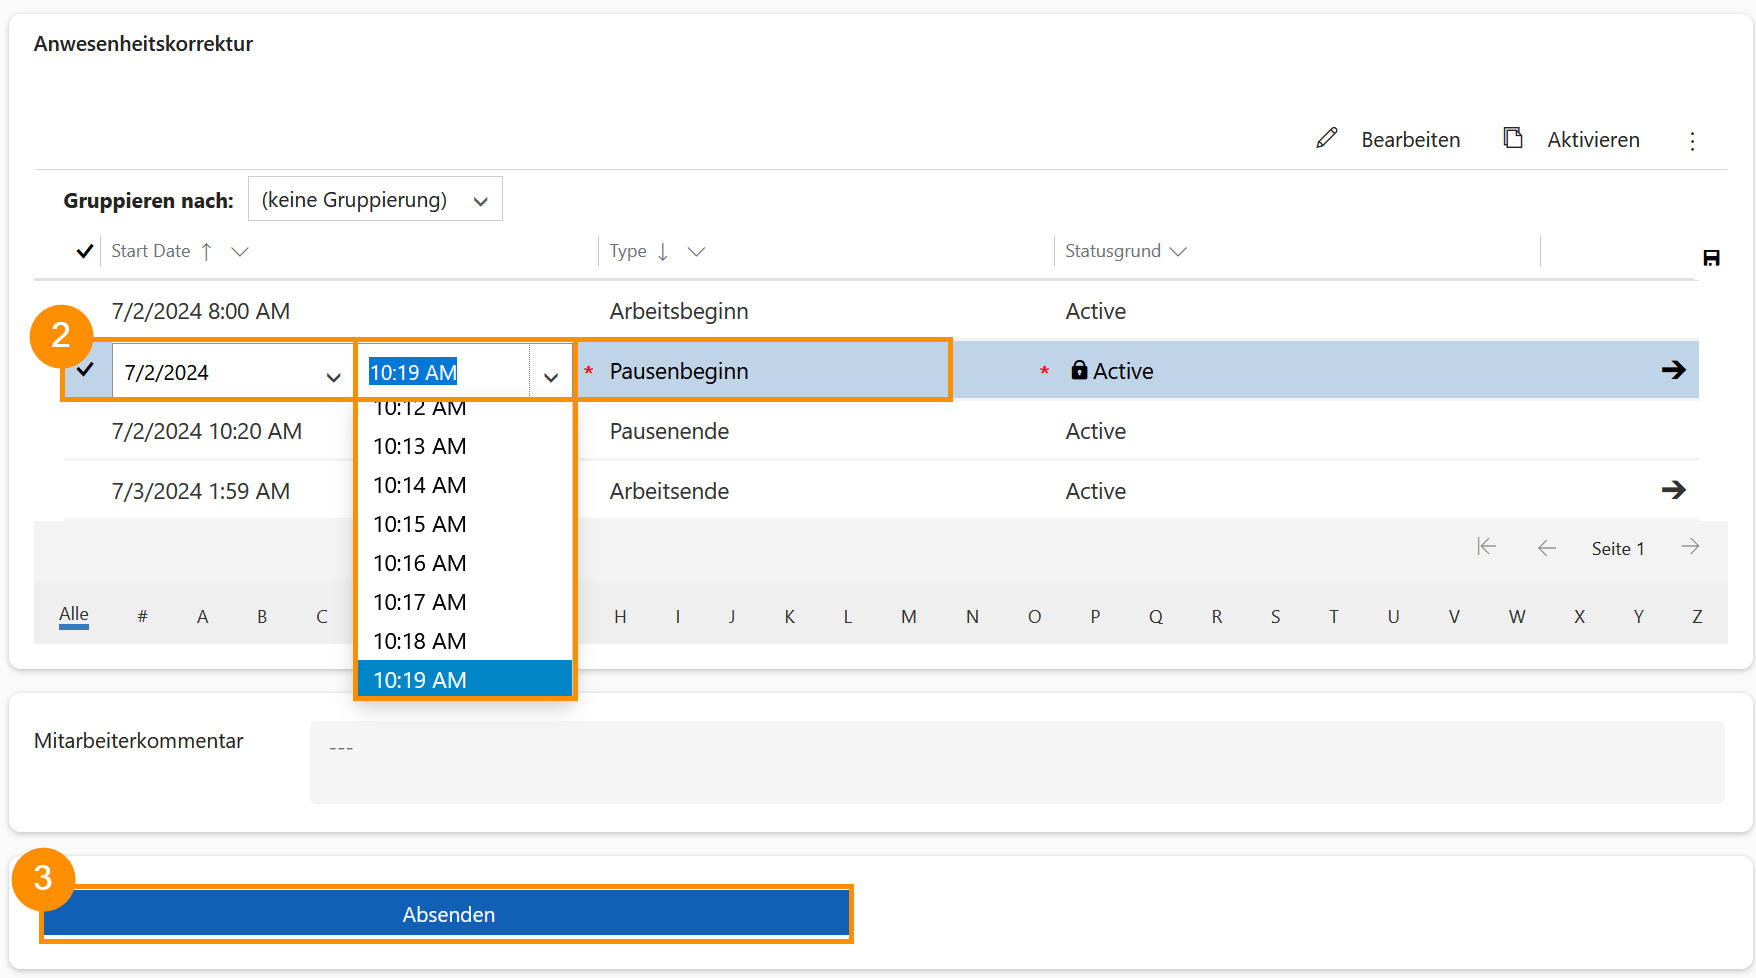Go to the previous page arrow
This screenshot has width=1756, height=978.
1546,548
